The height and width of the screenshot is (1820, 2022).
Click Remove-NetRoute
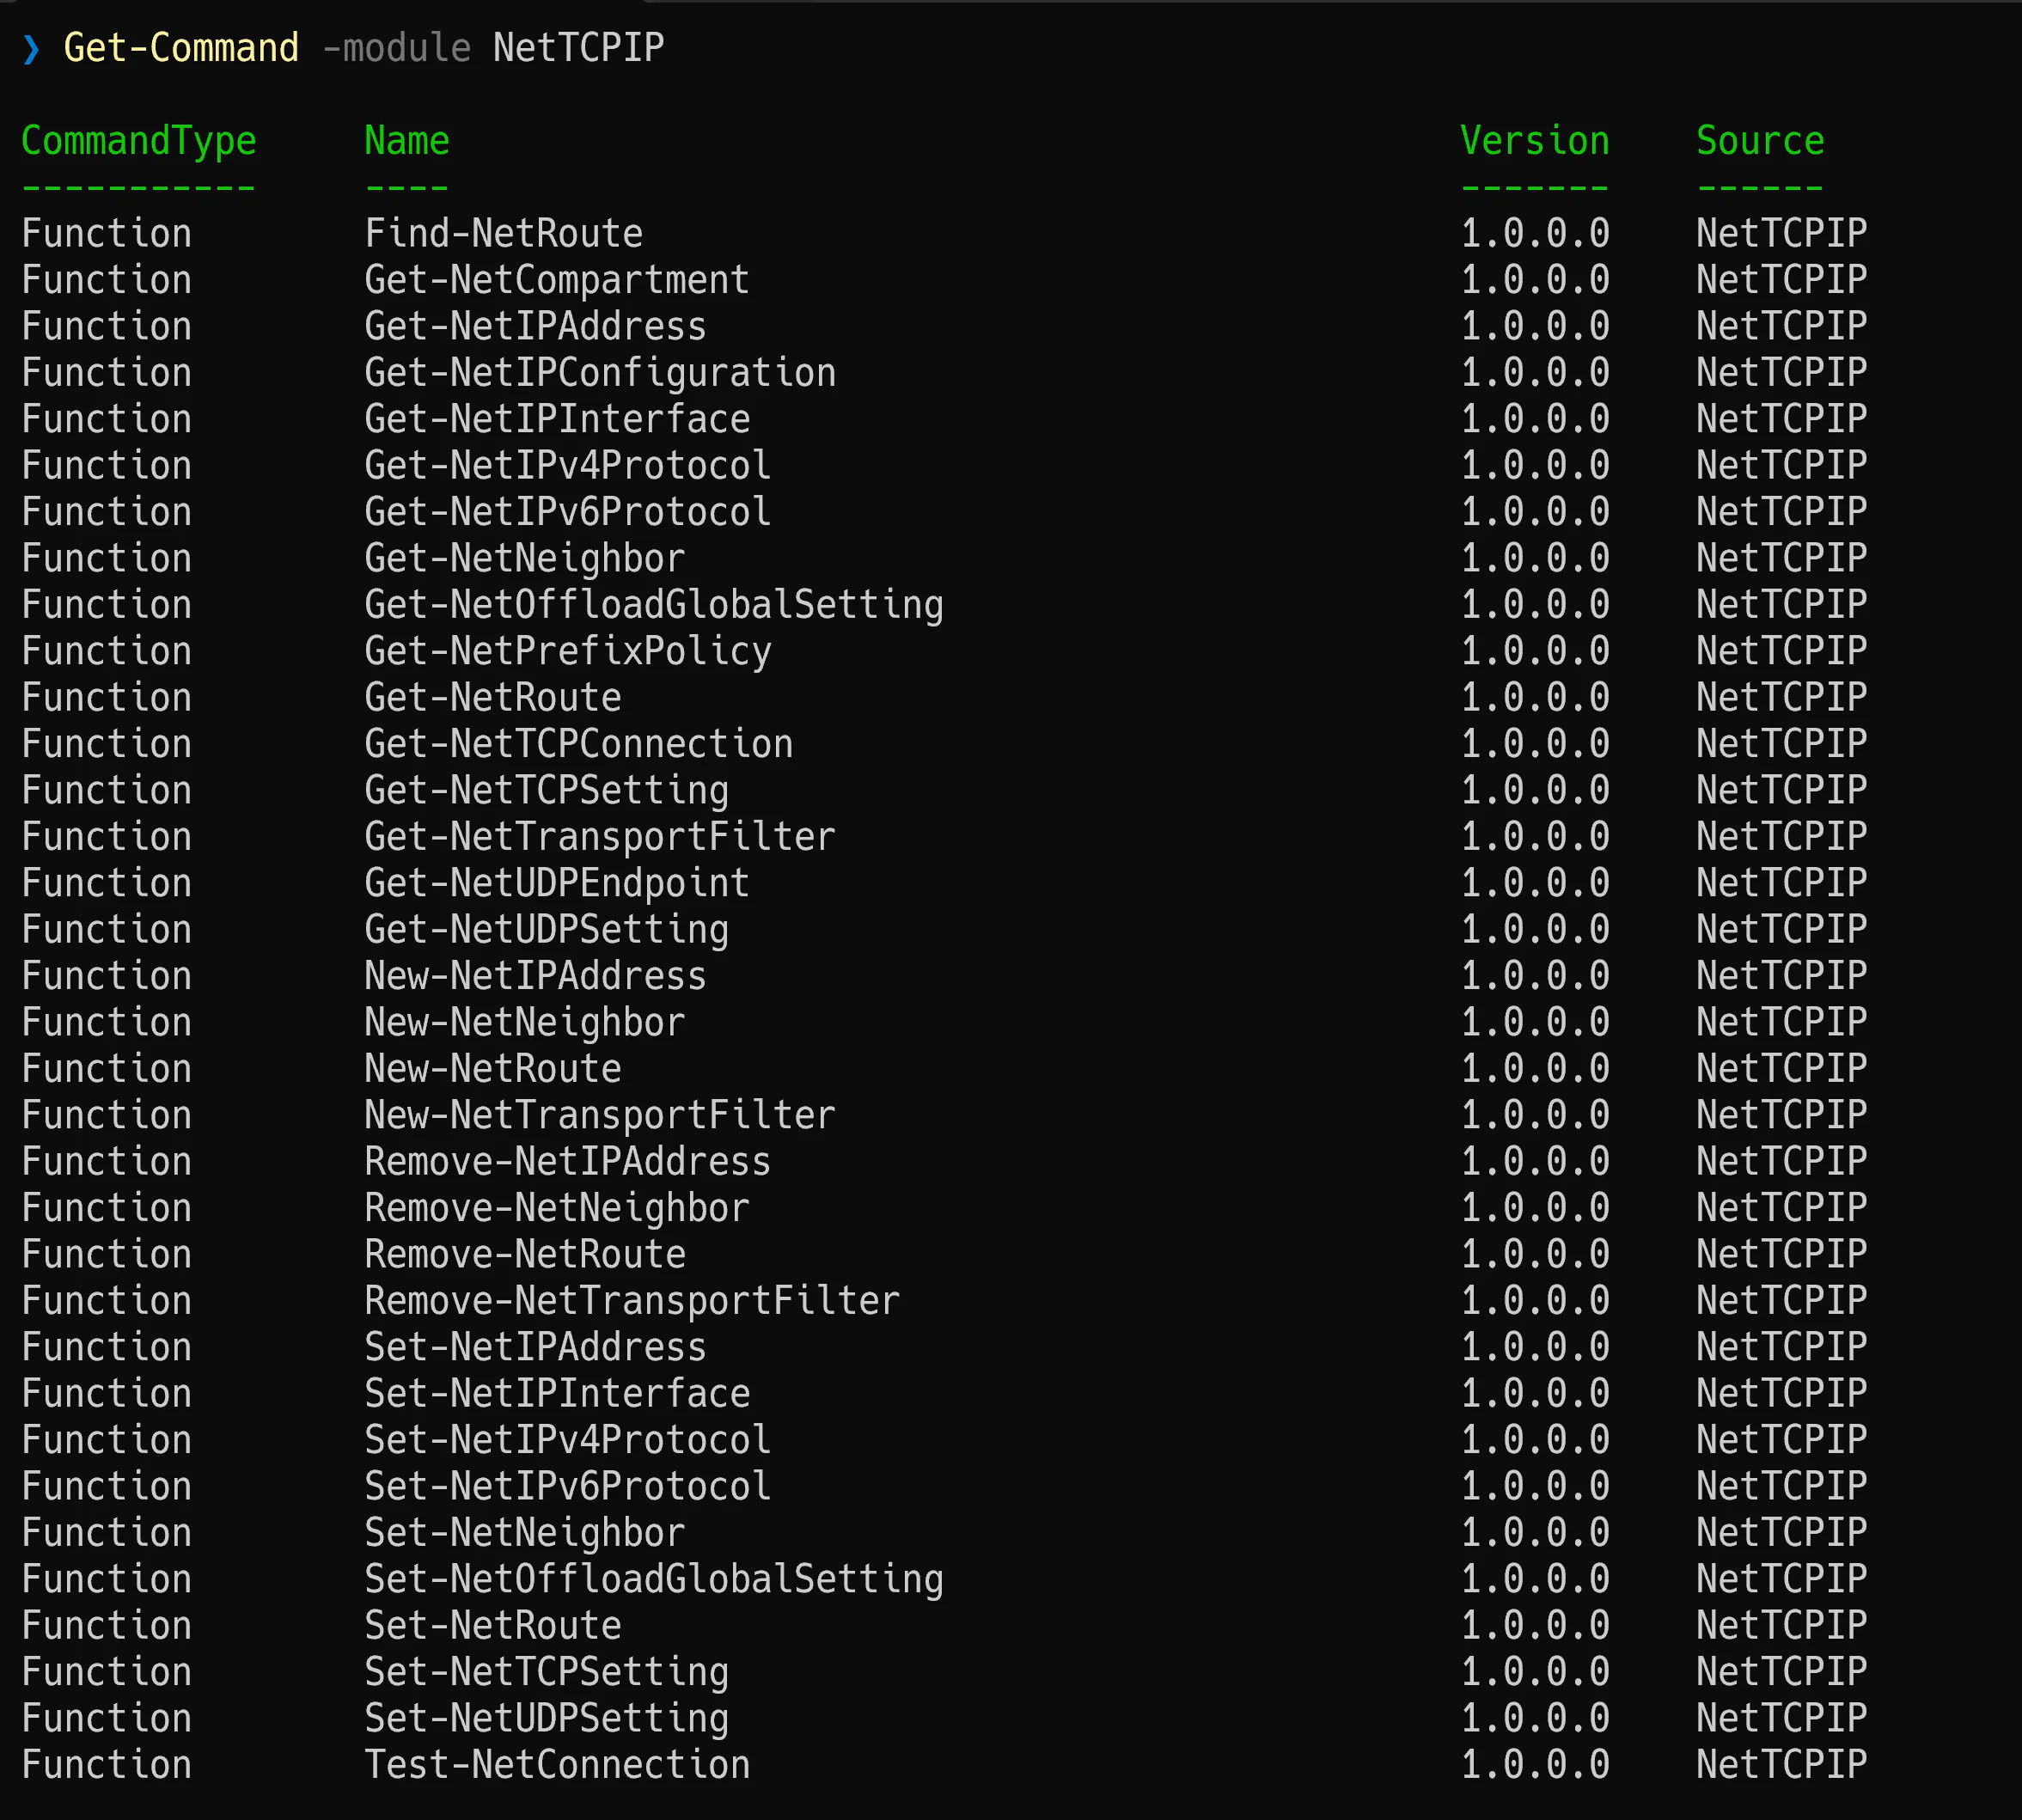pyautogui.click(x=525, y=1254)
